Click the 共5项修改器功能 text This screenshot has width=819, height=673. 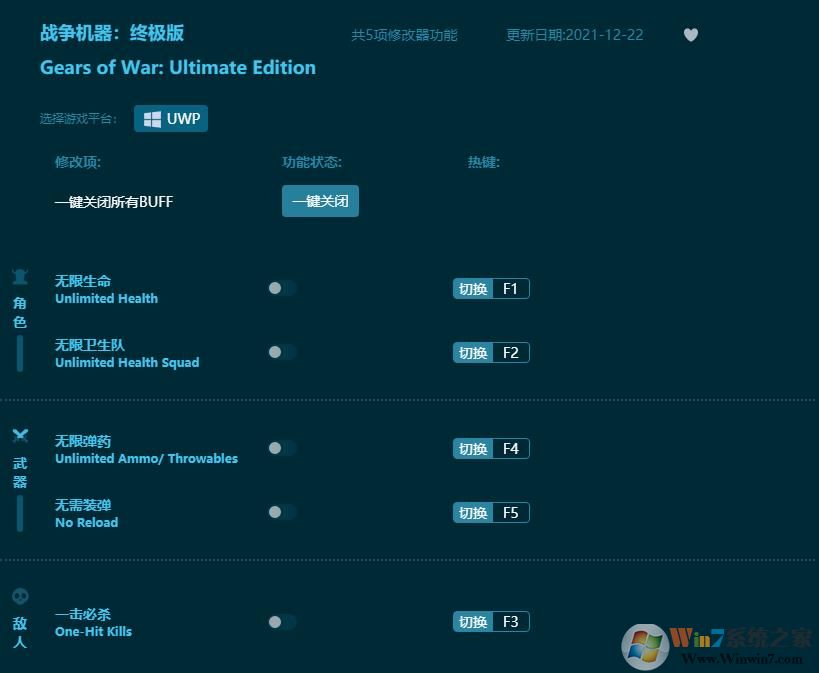[404, 35]
